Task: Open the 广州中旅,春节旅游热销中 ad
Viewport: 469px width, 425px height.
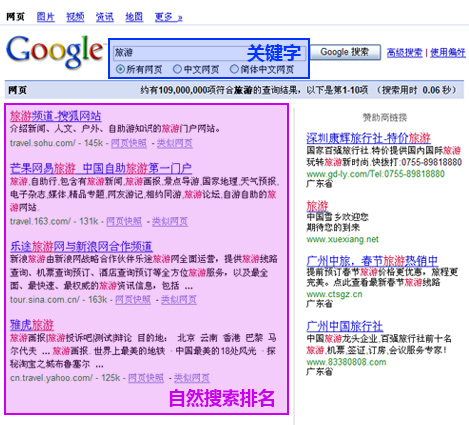Action: click(372, 260)
